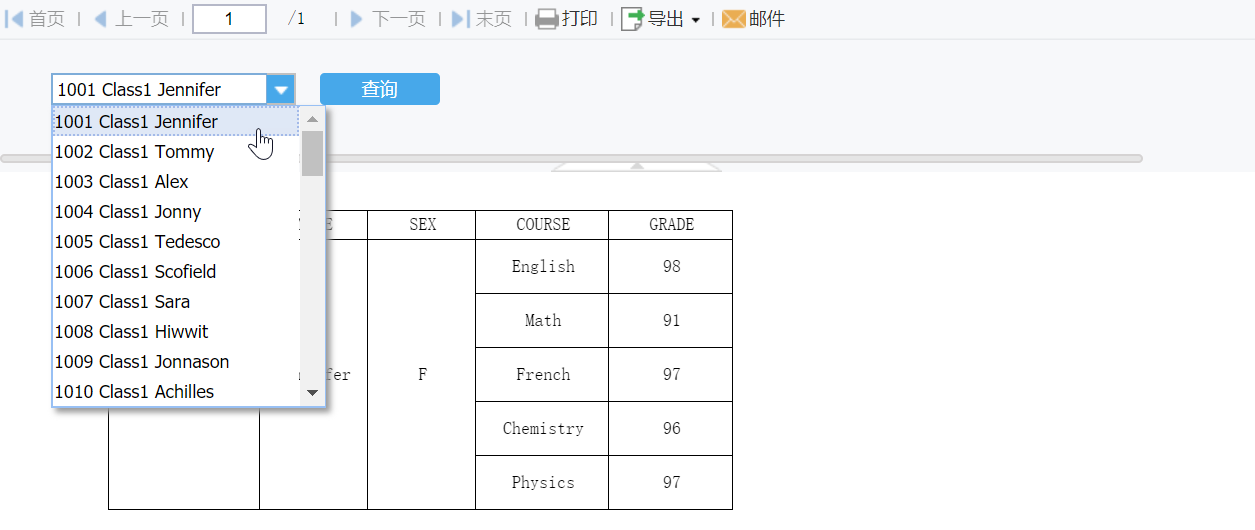Click the email (邮件) envelope icon

point(734,19)
